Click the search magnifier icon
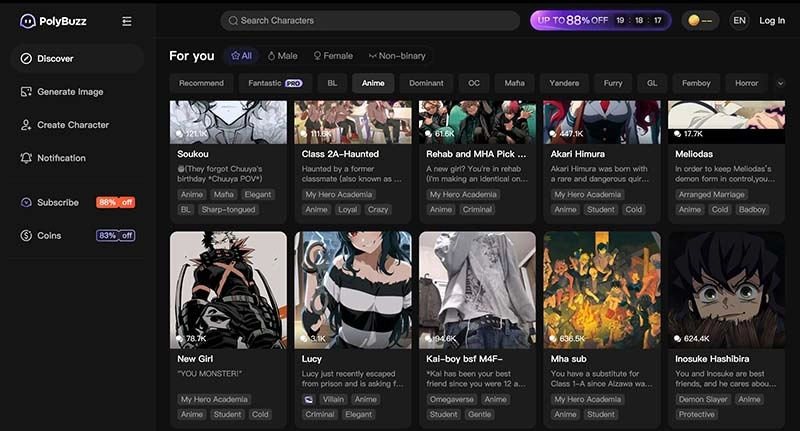 (x=233, y=21)
